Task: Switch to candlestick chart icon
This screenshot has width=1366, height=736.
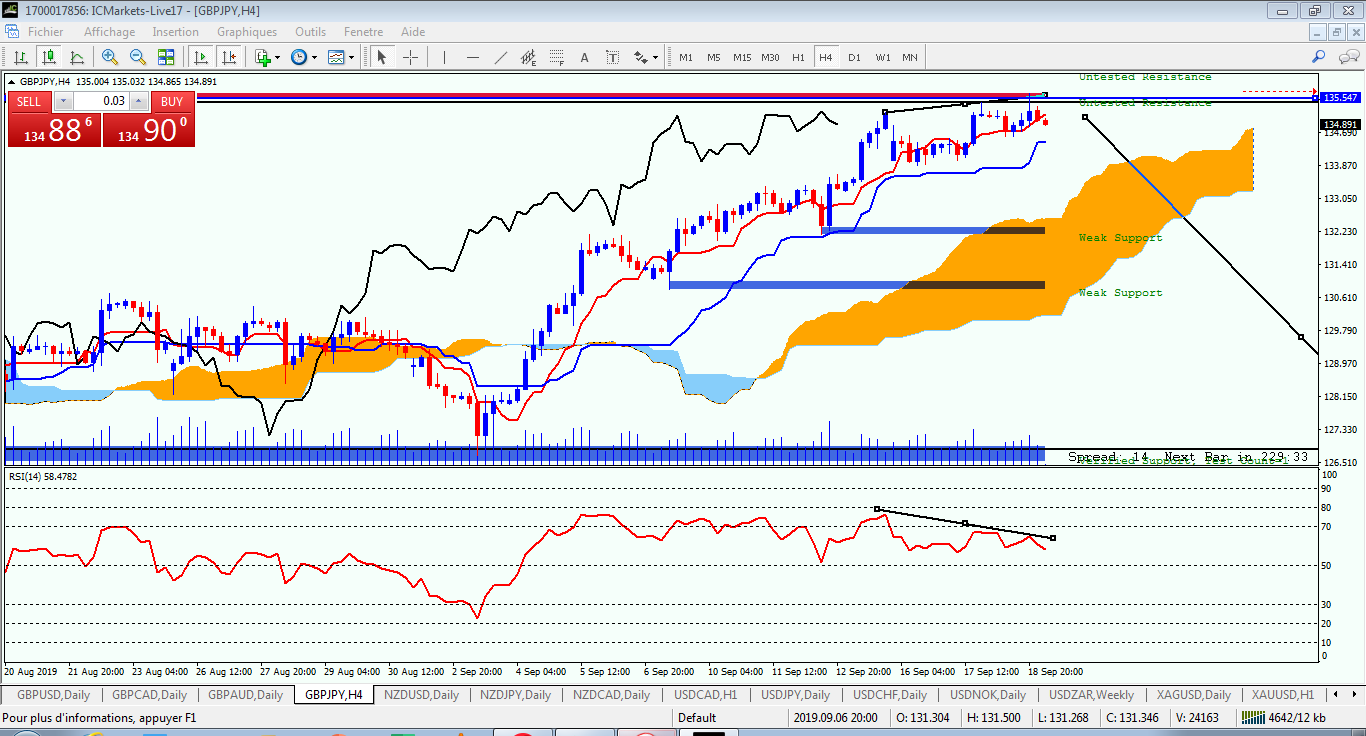Action: (x=48, y=57)
